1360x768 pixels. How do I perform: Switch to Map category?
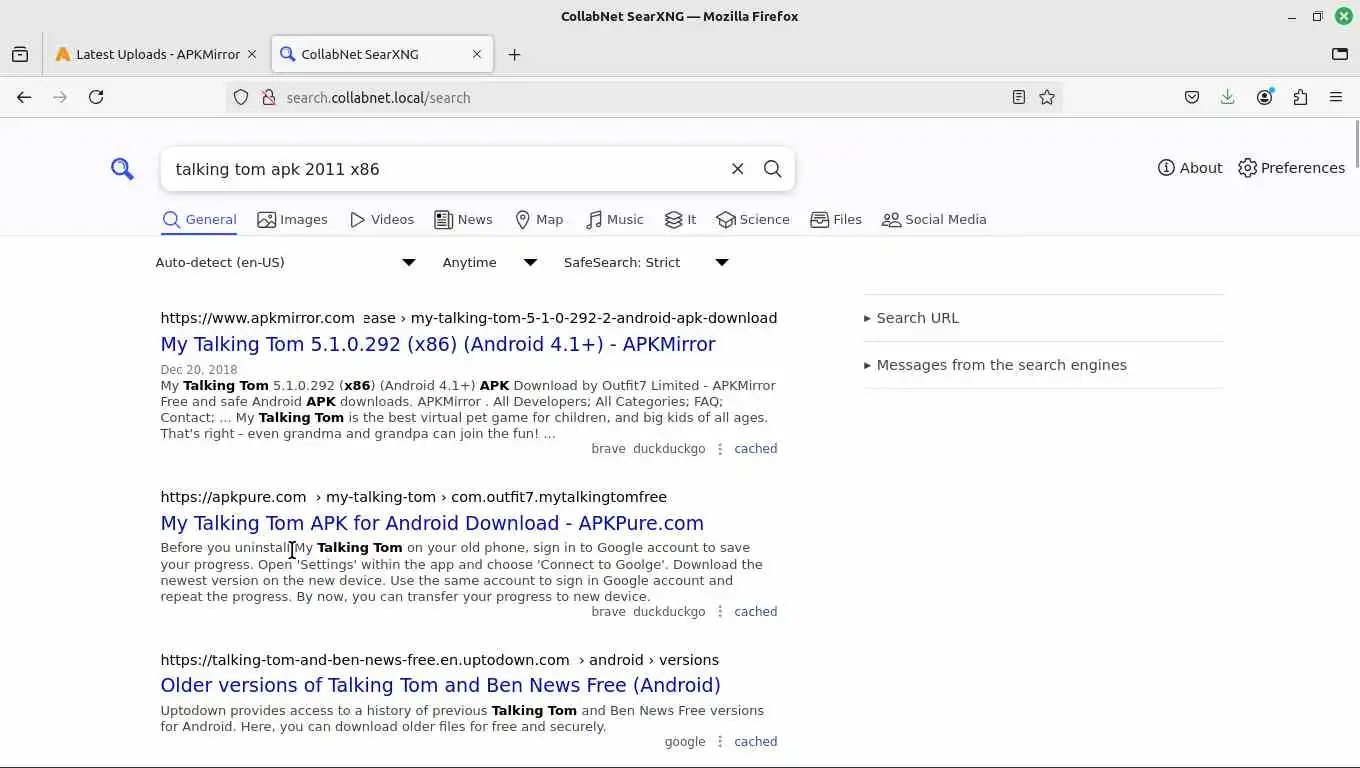click(539, 219)
